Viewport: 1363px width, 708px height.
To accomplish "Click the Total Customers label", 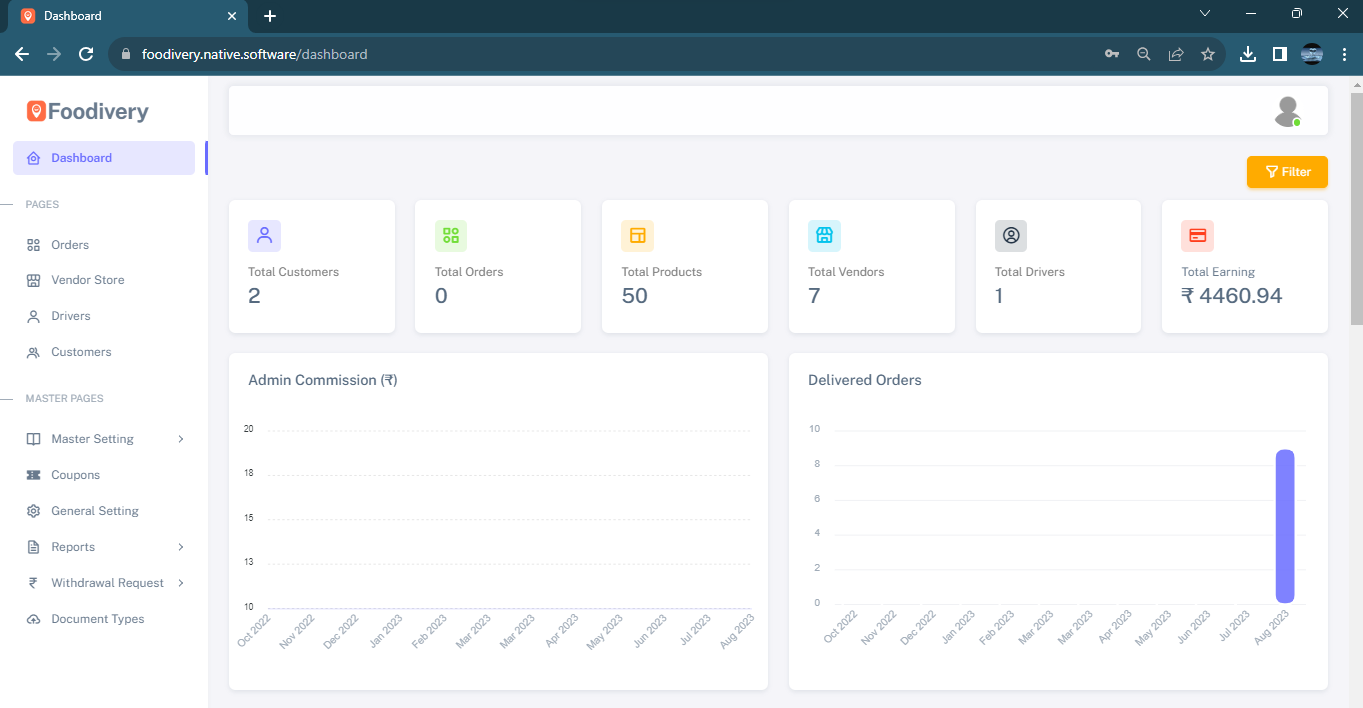I will [x=293, y=272].
